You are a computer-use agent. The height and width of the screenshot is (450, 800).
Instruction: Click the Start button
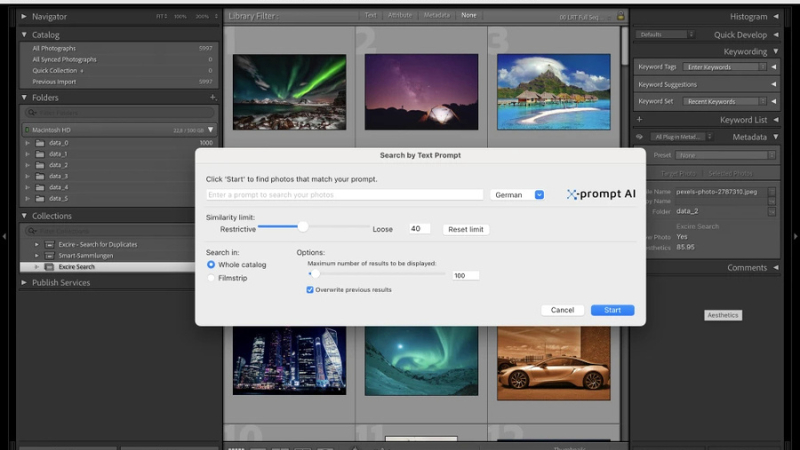[x=612, y=310]
